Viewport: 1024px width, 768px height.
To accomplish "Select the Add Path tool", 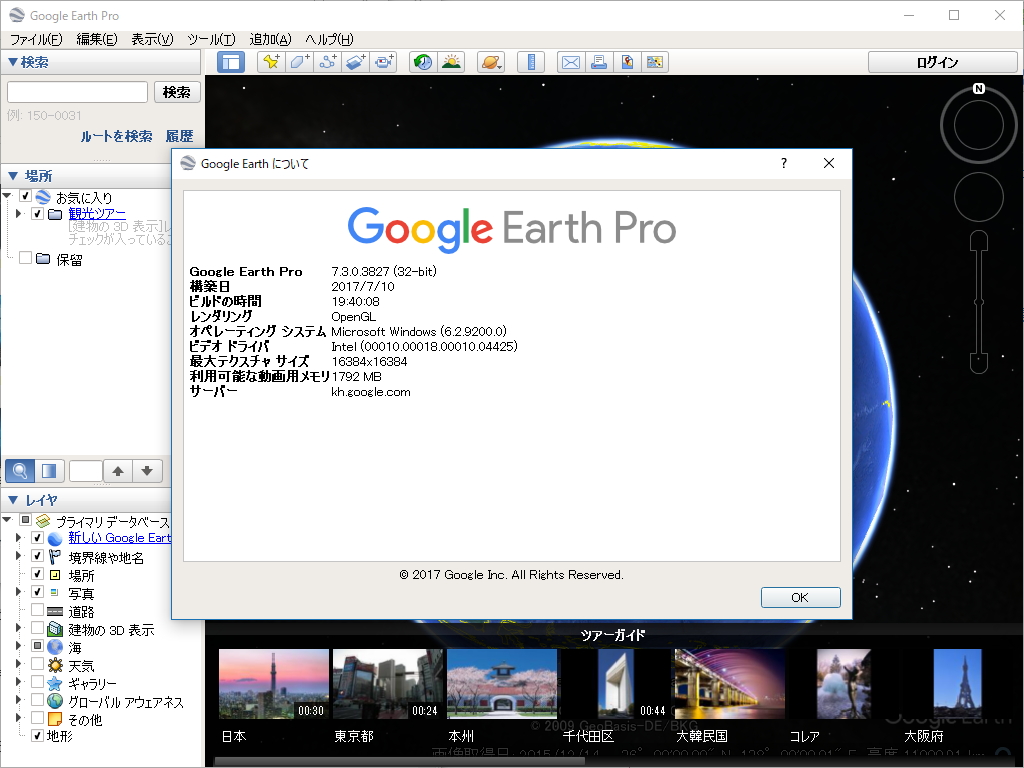I will [x=329, y=61].
